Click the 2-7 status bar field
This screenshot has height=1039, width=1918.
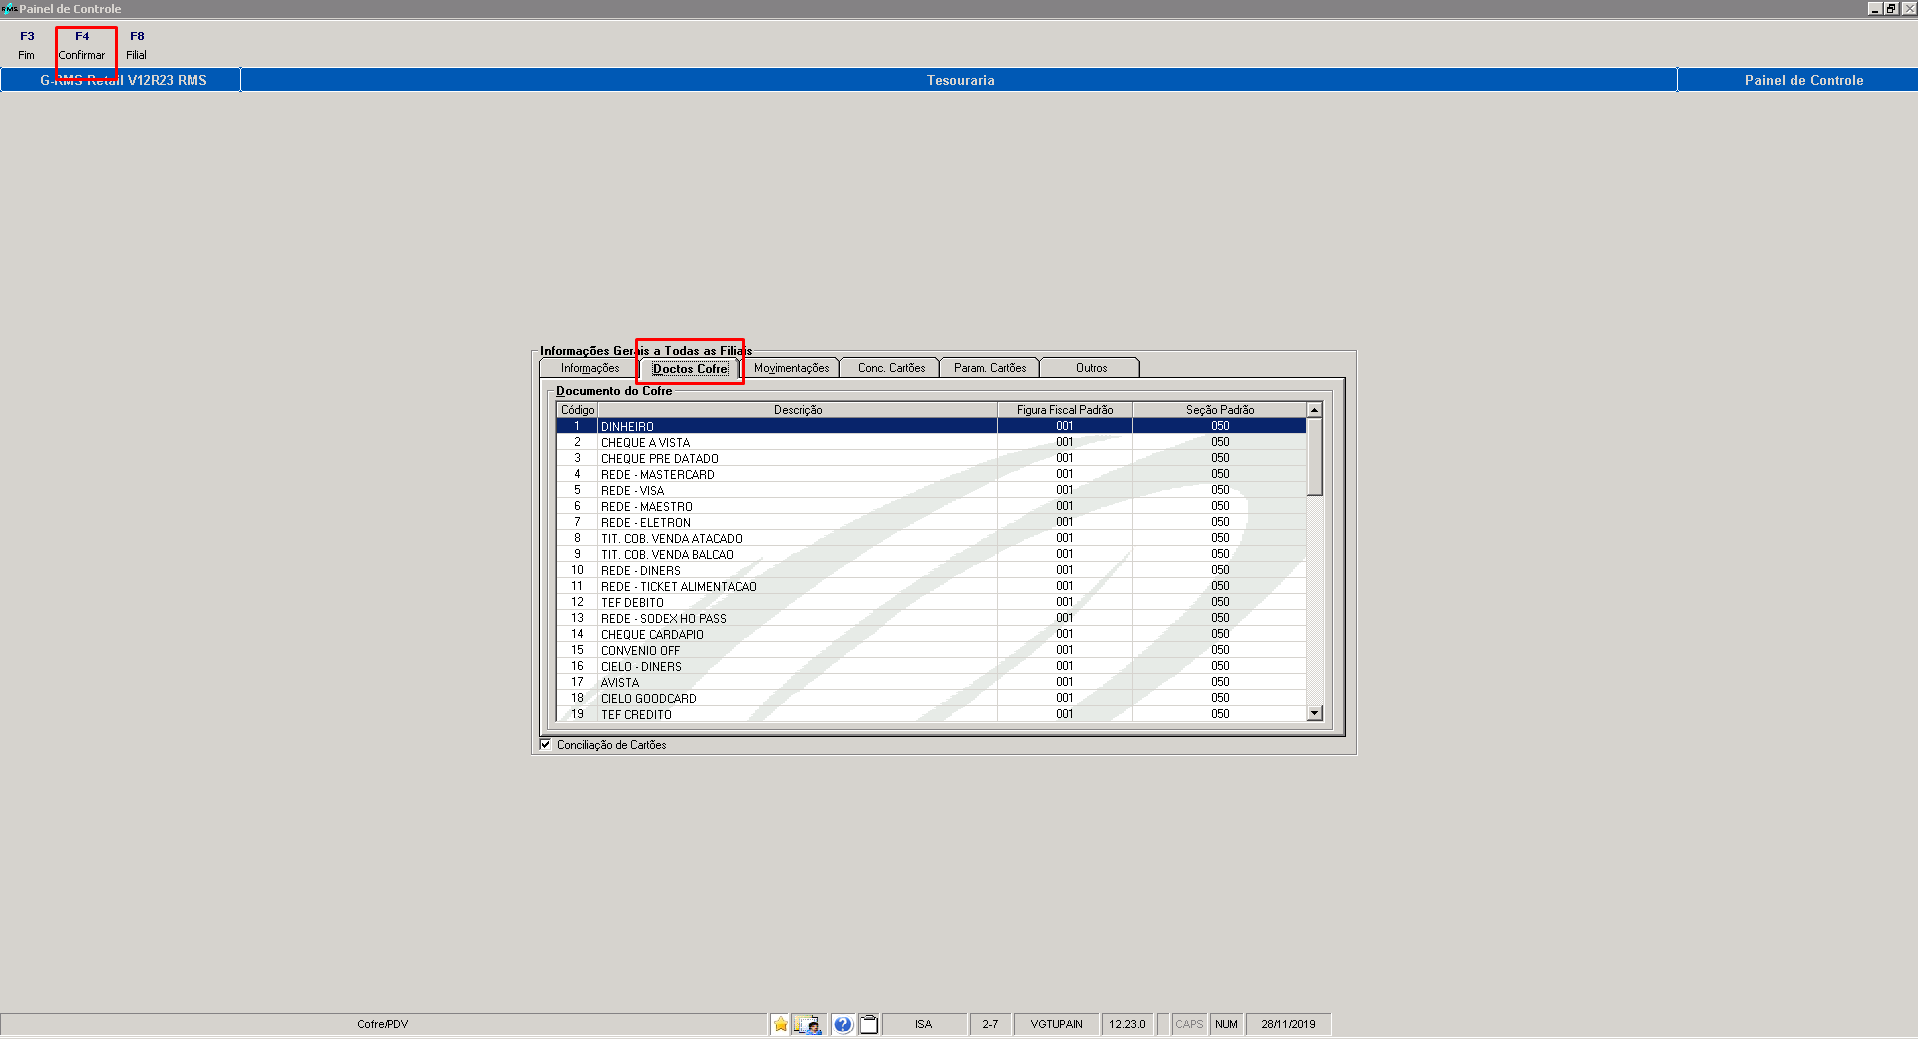tap(990, 1024)
